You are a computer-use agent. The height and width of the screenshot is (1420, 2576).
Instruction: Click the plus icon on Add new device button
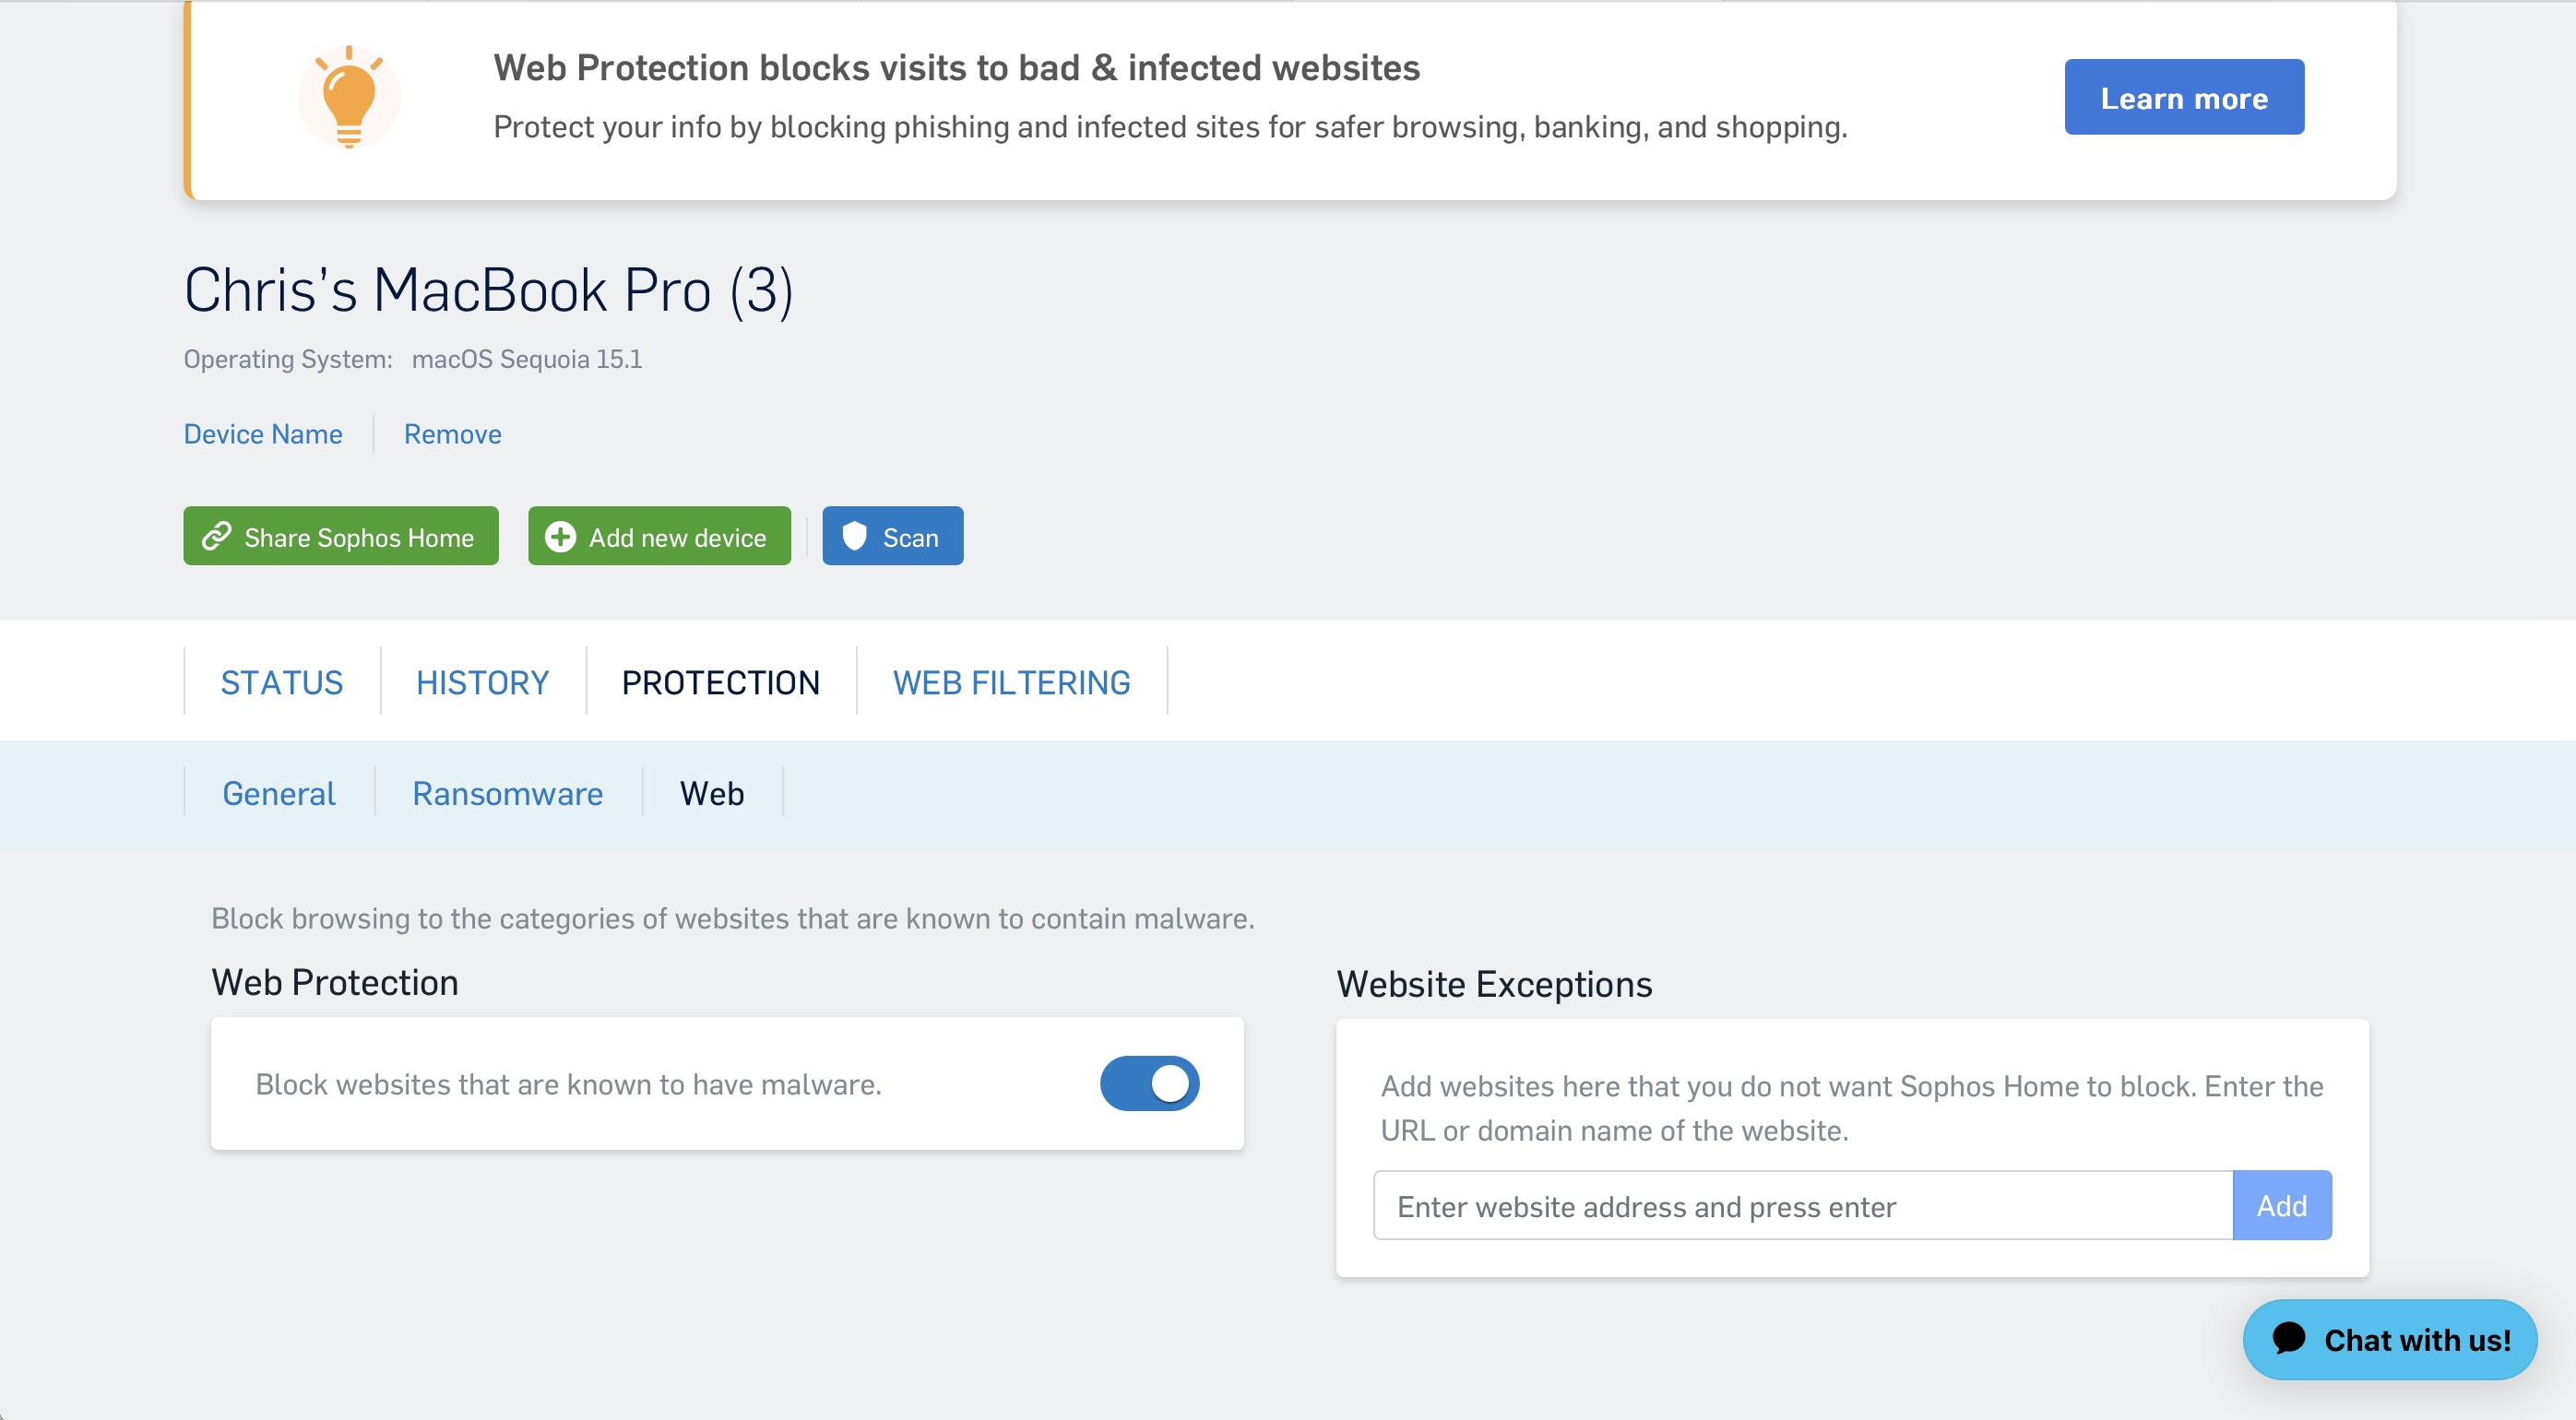[x=561, y=536]
